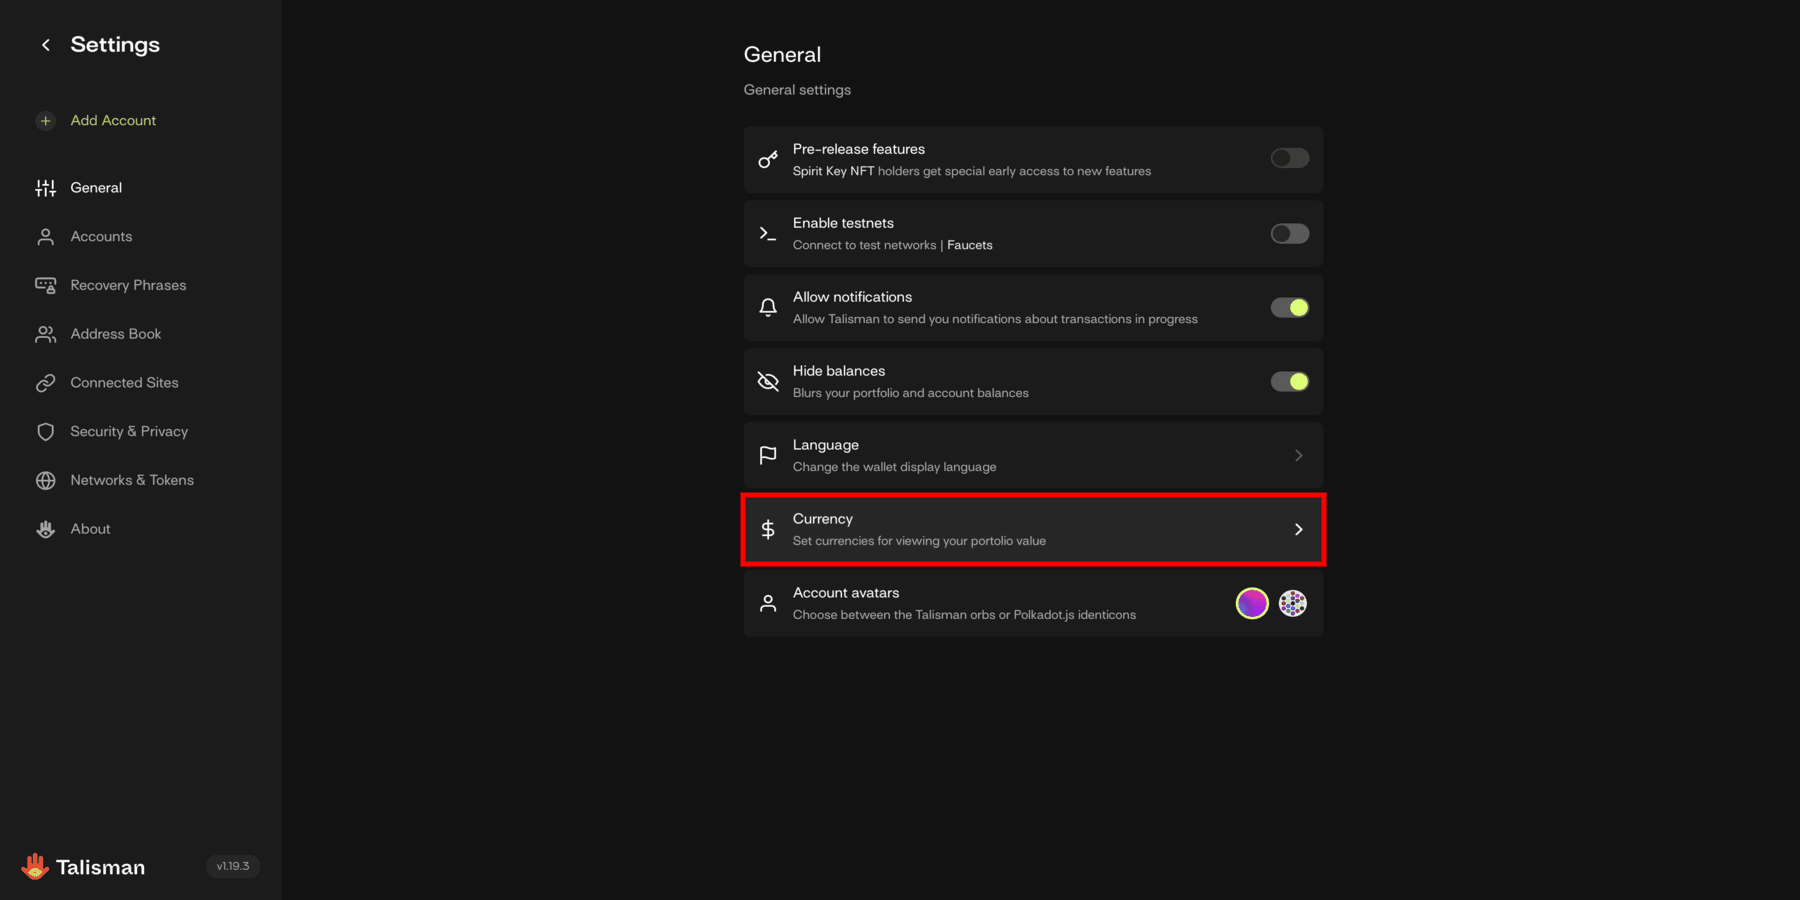This screenshot has height=900, width=1800.
Task: Enable the Pre-release features toggle
Action: tap(1289, 159)
